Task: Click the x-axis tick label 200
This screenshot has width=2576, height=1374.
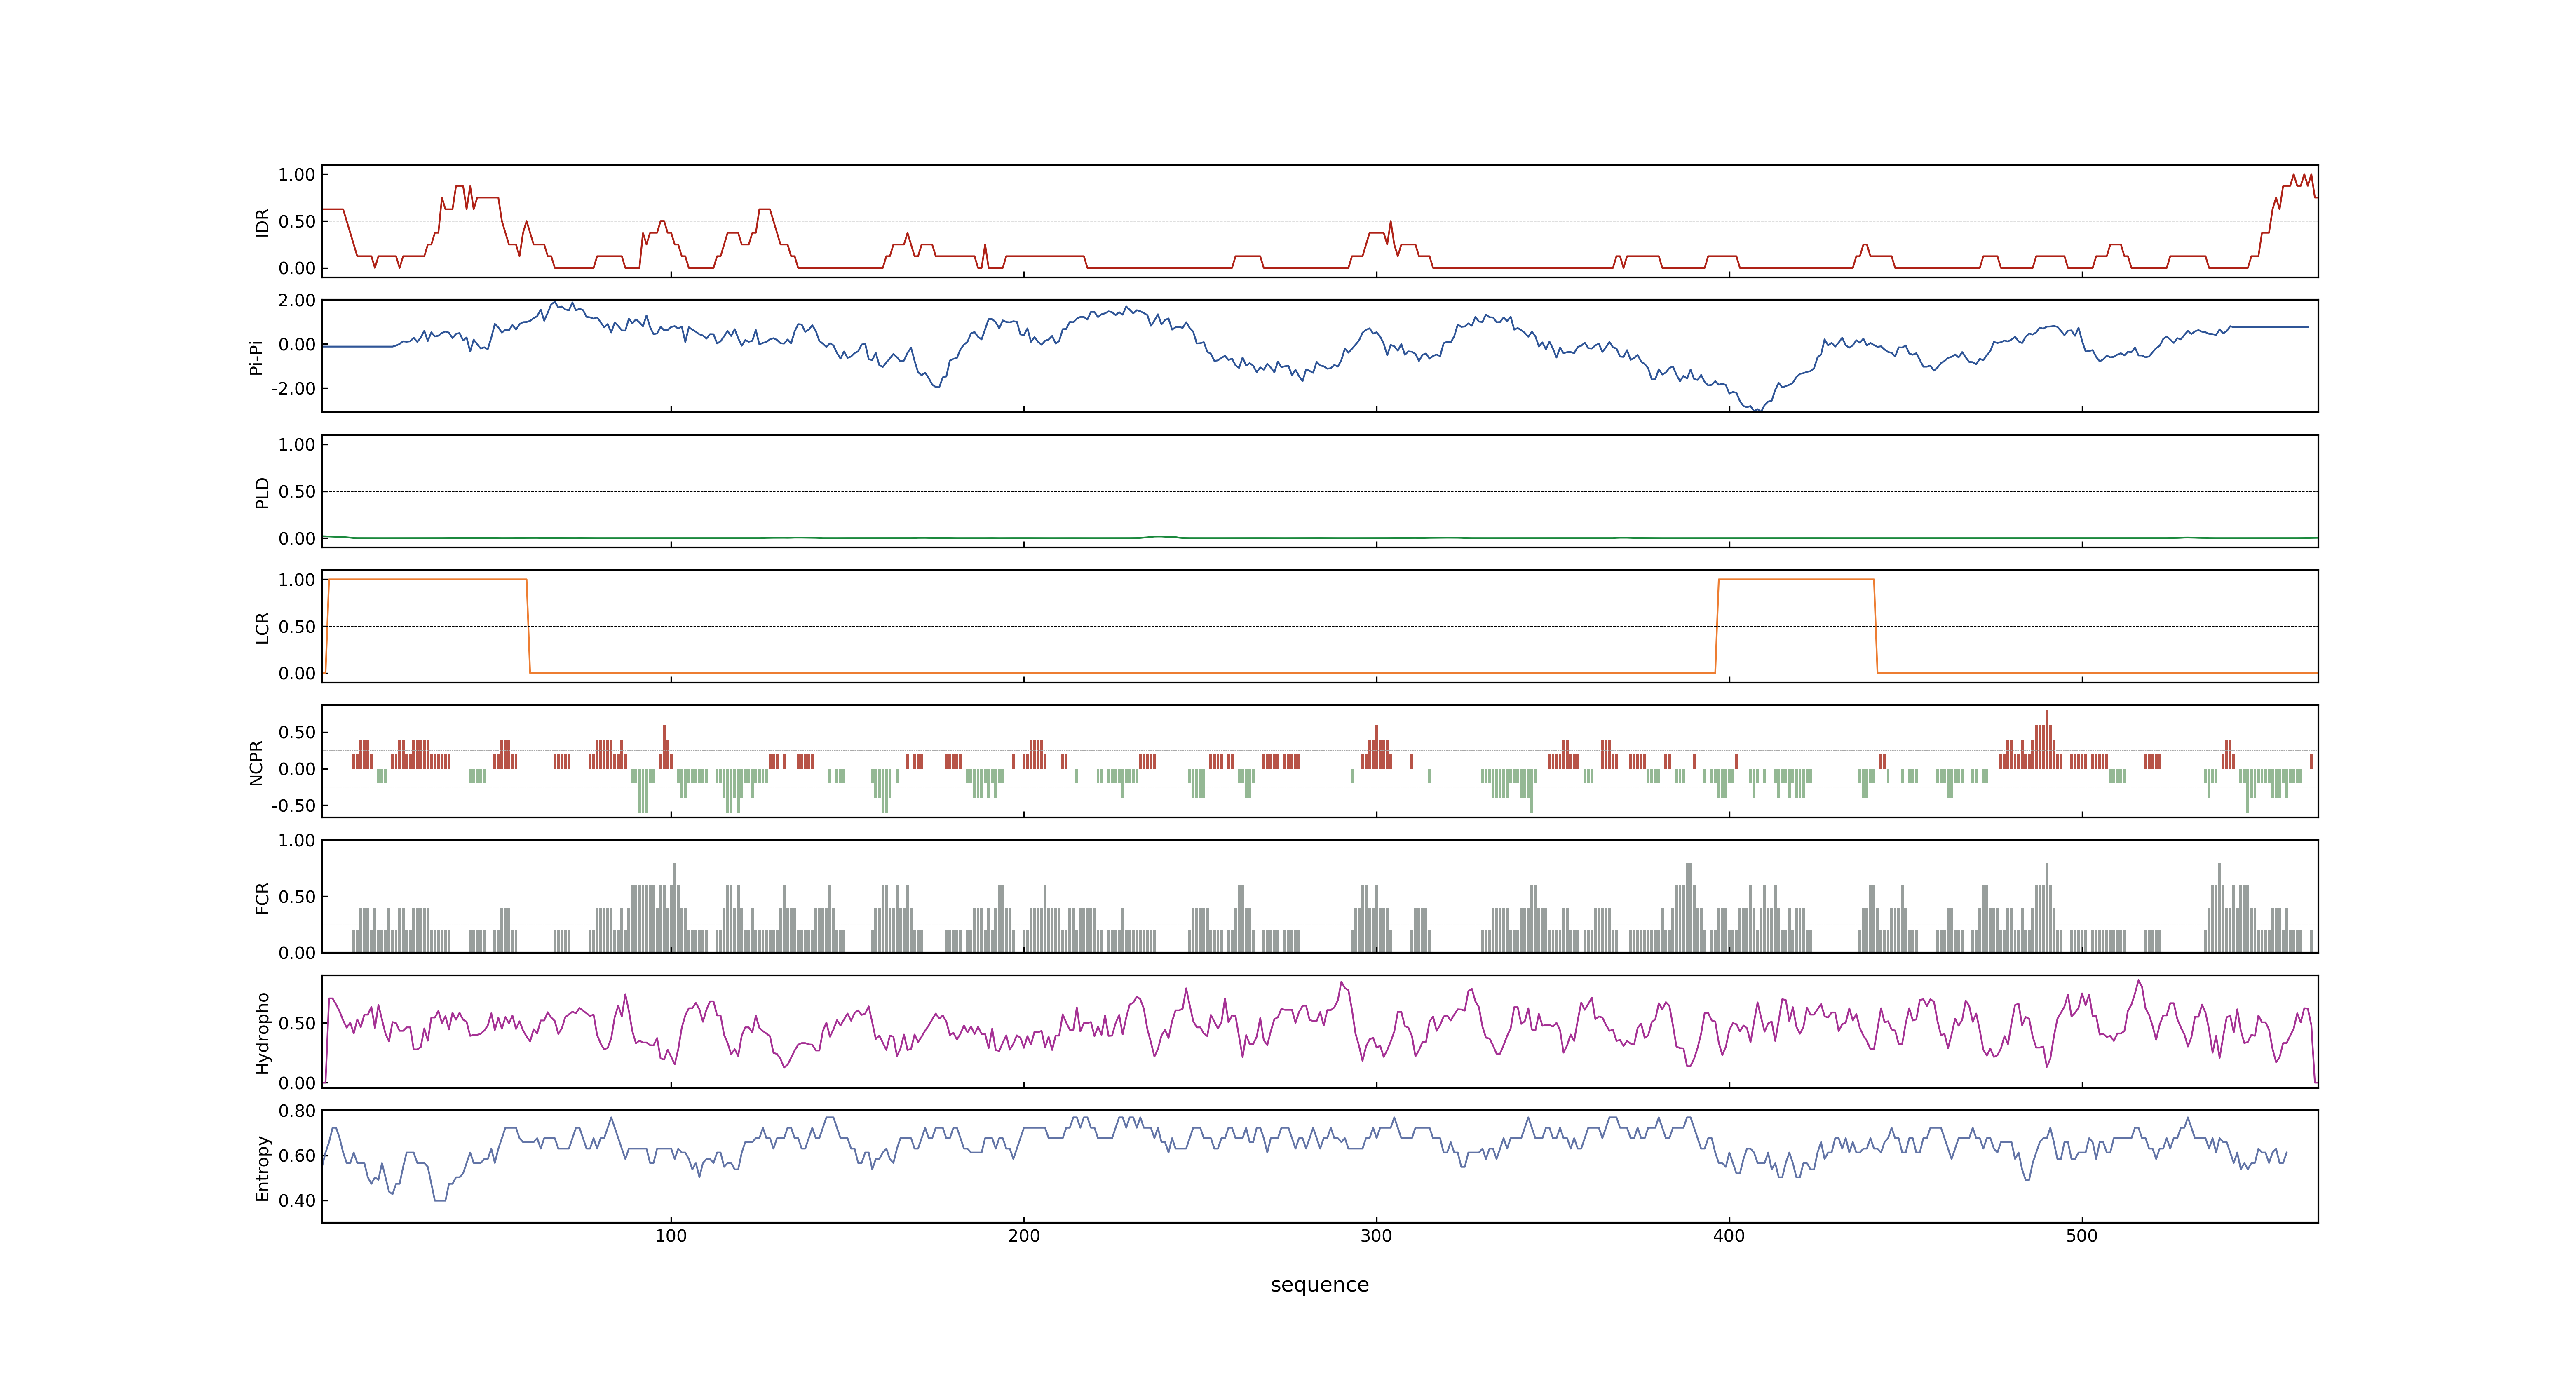Action: point(1023,1235)
